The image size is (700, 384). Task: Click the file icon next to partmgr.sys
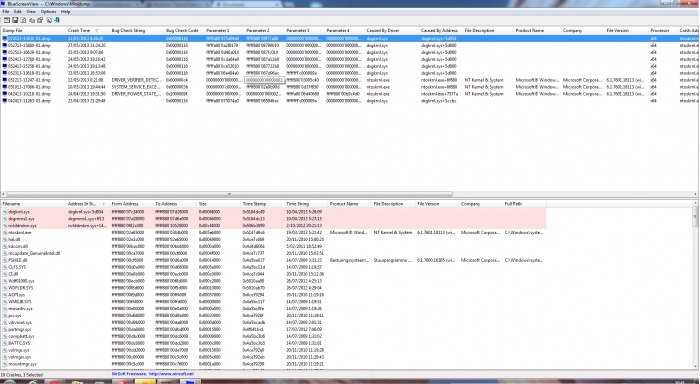click(5, 330)
